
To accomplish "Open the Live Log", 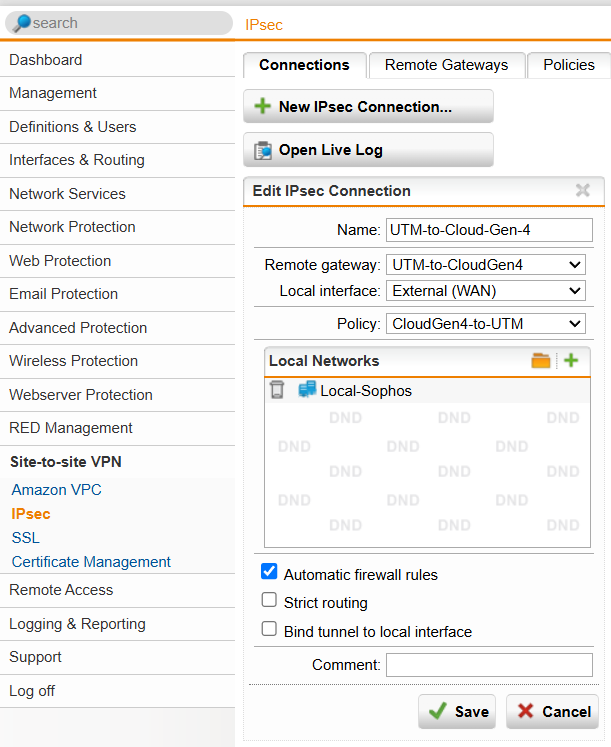I will [368, 150].
